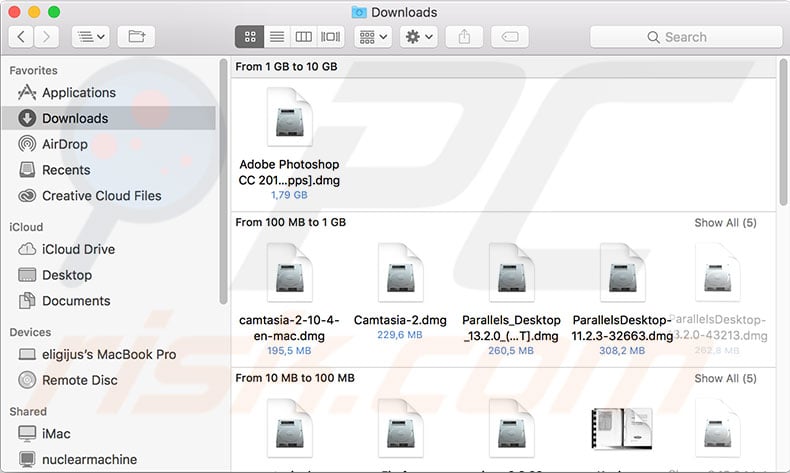This screenshot has height=473, width=790.
Task: Click the Share toolbar button
Action: pos(464,37)
